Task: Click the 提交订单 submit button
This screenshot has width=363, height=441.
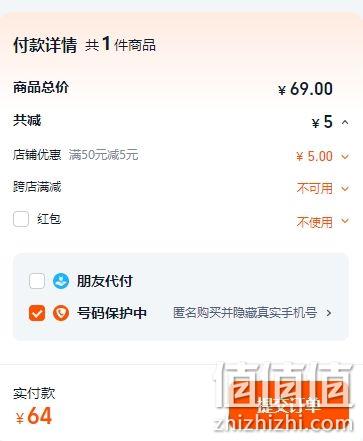Action: coord(289,404)
